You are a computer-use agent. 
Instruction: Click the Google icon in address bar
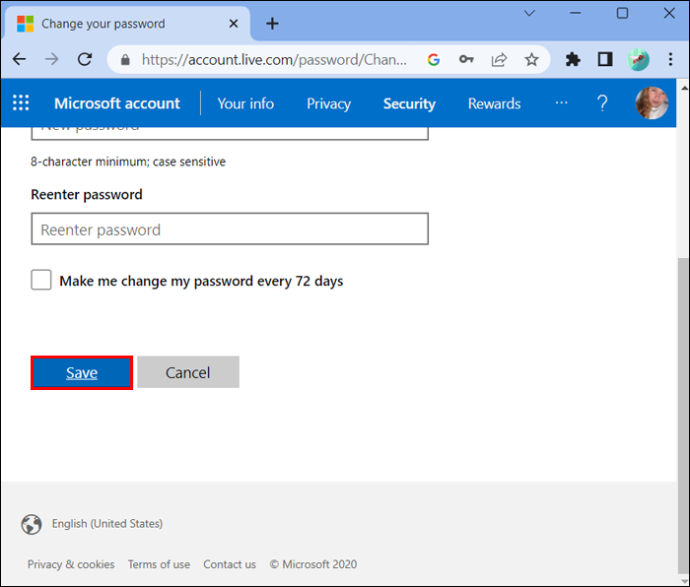(x=433, y=59)
